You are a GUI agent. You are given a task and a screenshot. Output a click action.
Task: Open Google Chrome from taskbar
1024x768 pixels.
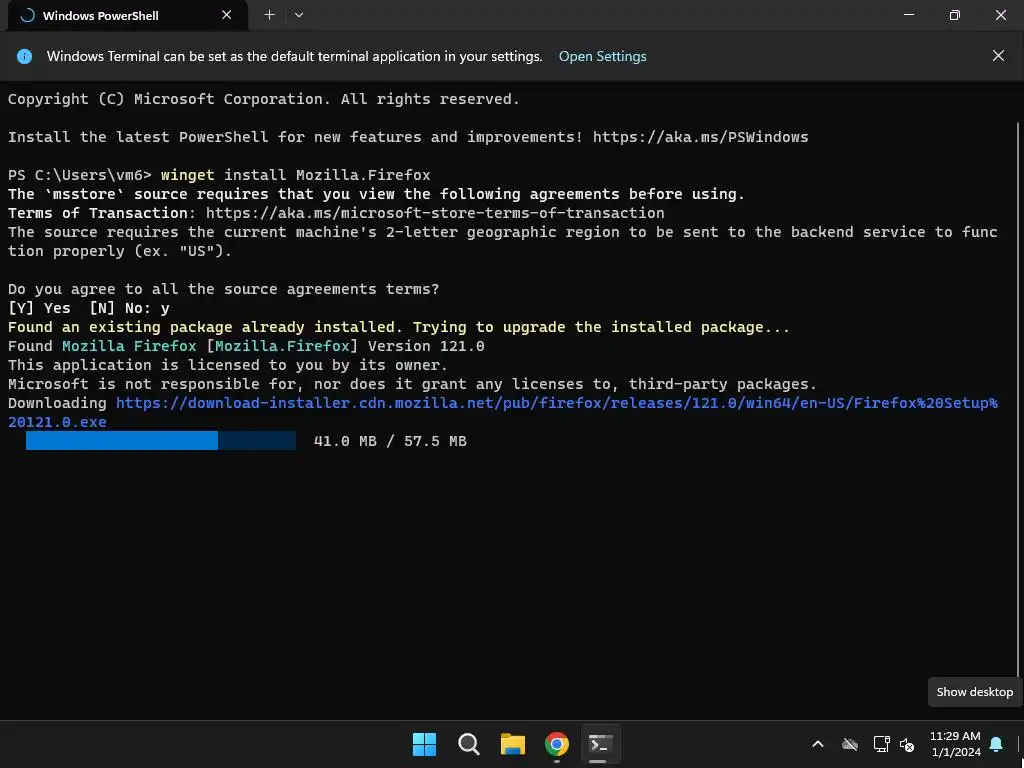tap(556, 744)
